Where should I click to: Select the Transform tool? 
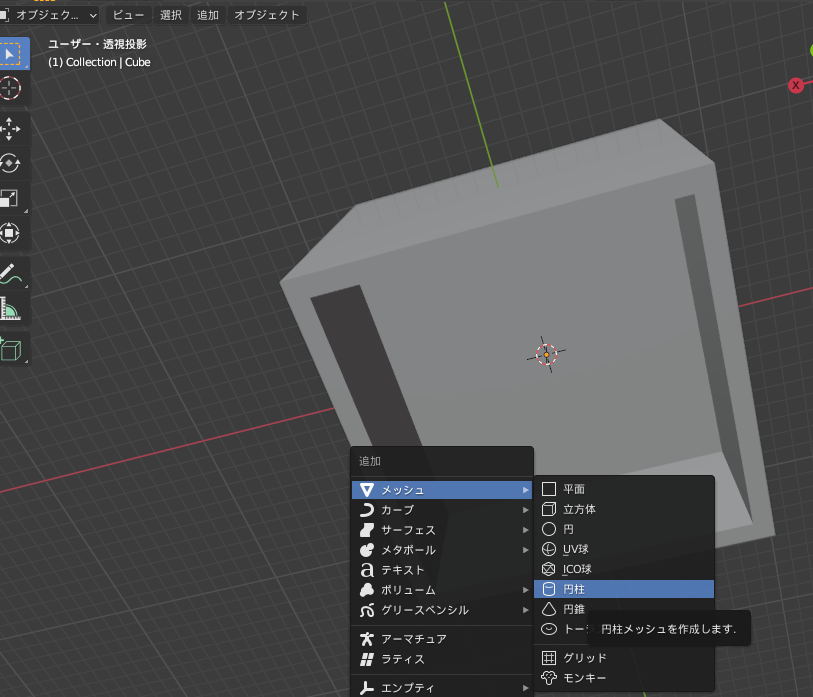(x=10, y=233)
